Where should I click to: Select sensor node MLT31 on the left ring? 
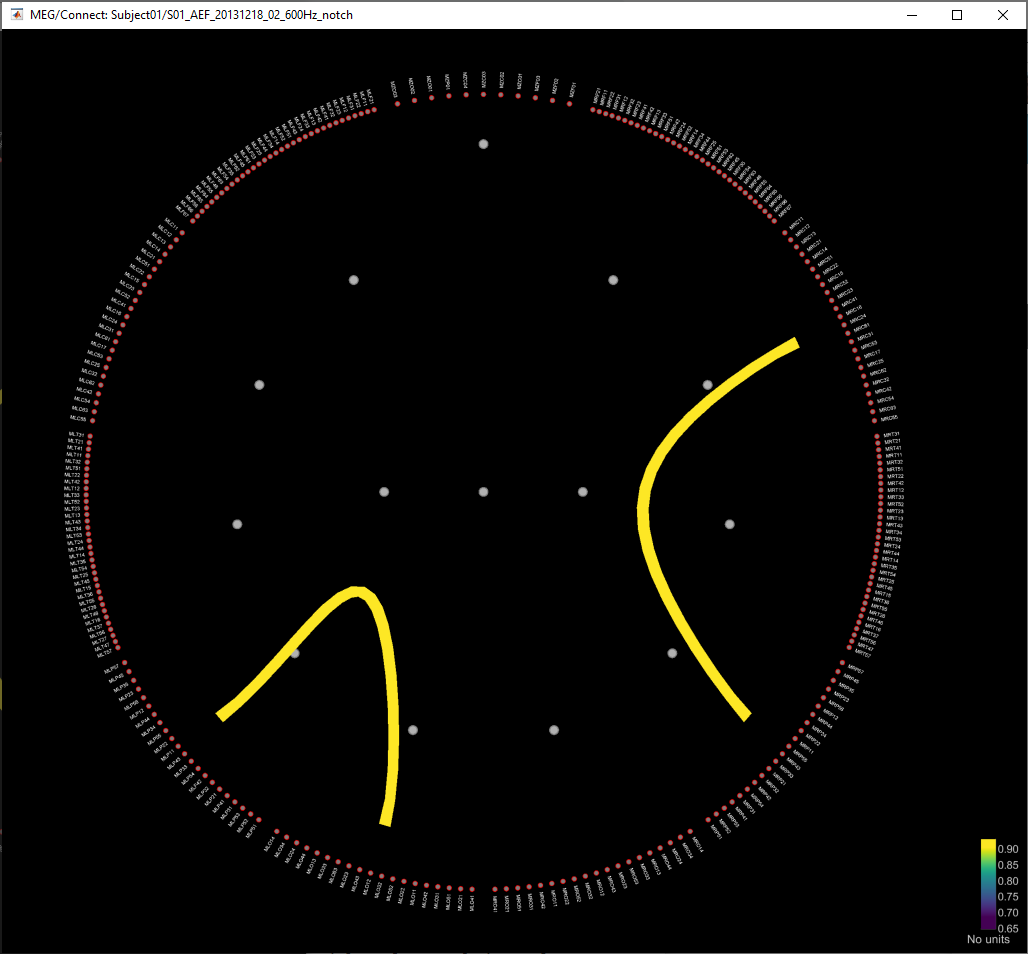pyautogui.click(x=90, y=435)
